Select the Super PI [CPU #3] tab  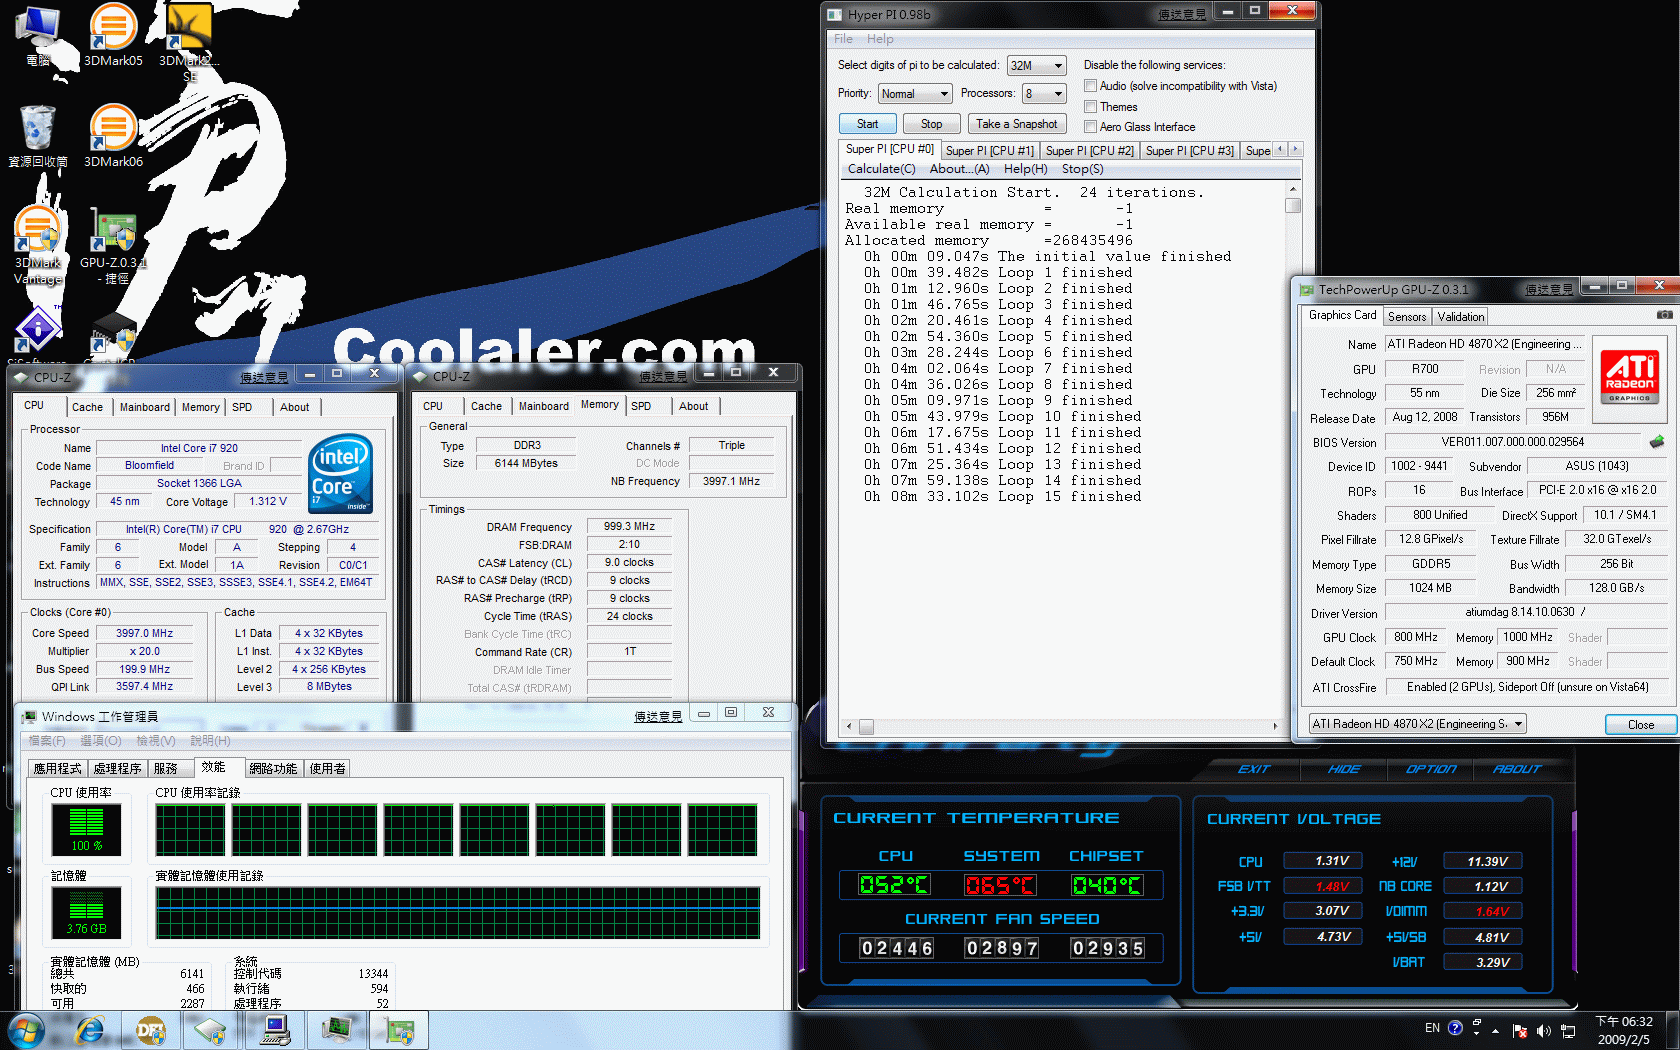point(1190,151)
